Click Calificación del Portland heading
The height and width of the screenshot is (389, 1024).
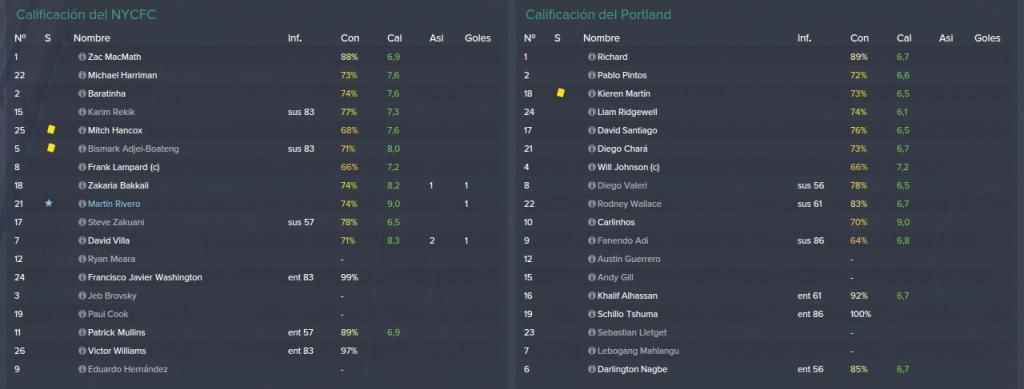coord(598,14)
